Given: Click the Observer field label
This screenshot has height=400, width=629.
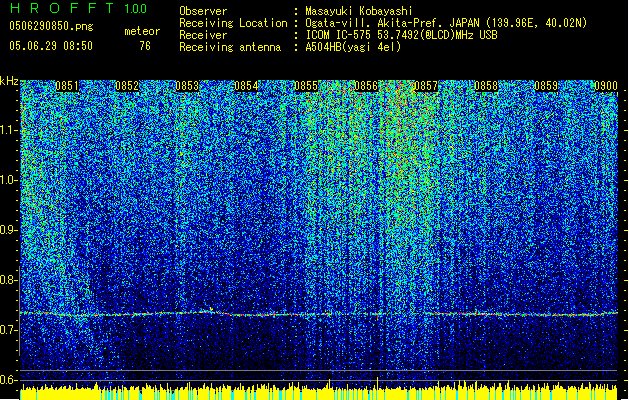Looking at the screenshot, I should [x=203, y=11].
